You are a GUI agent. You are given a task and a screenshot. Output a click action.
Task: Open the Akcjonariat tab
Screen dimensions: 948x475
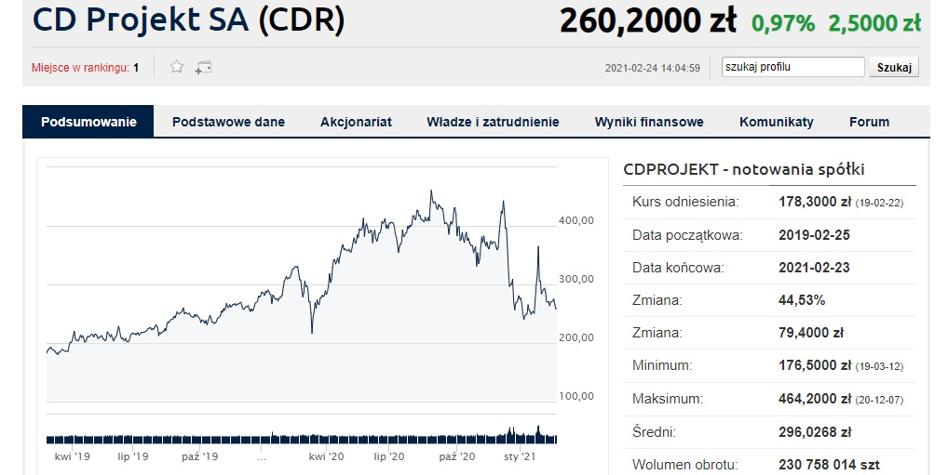coord(356,121)
